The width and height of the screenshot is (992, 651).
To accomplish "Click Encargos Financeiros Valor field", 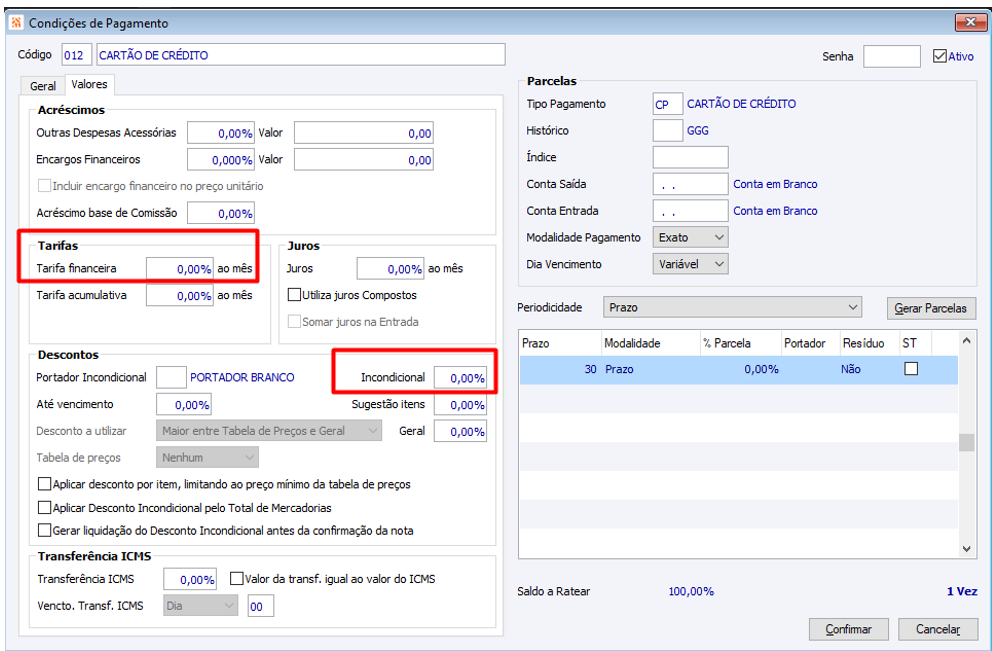I will click(364, 159).
